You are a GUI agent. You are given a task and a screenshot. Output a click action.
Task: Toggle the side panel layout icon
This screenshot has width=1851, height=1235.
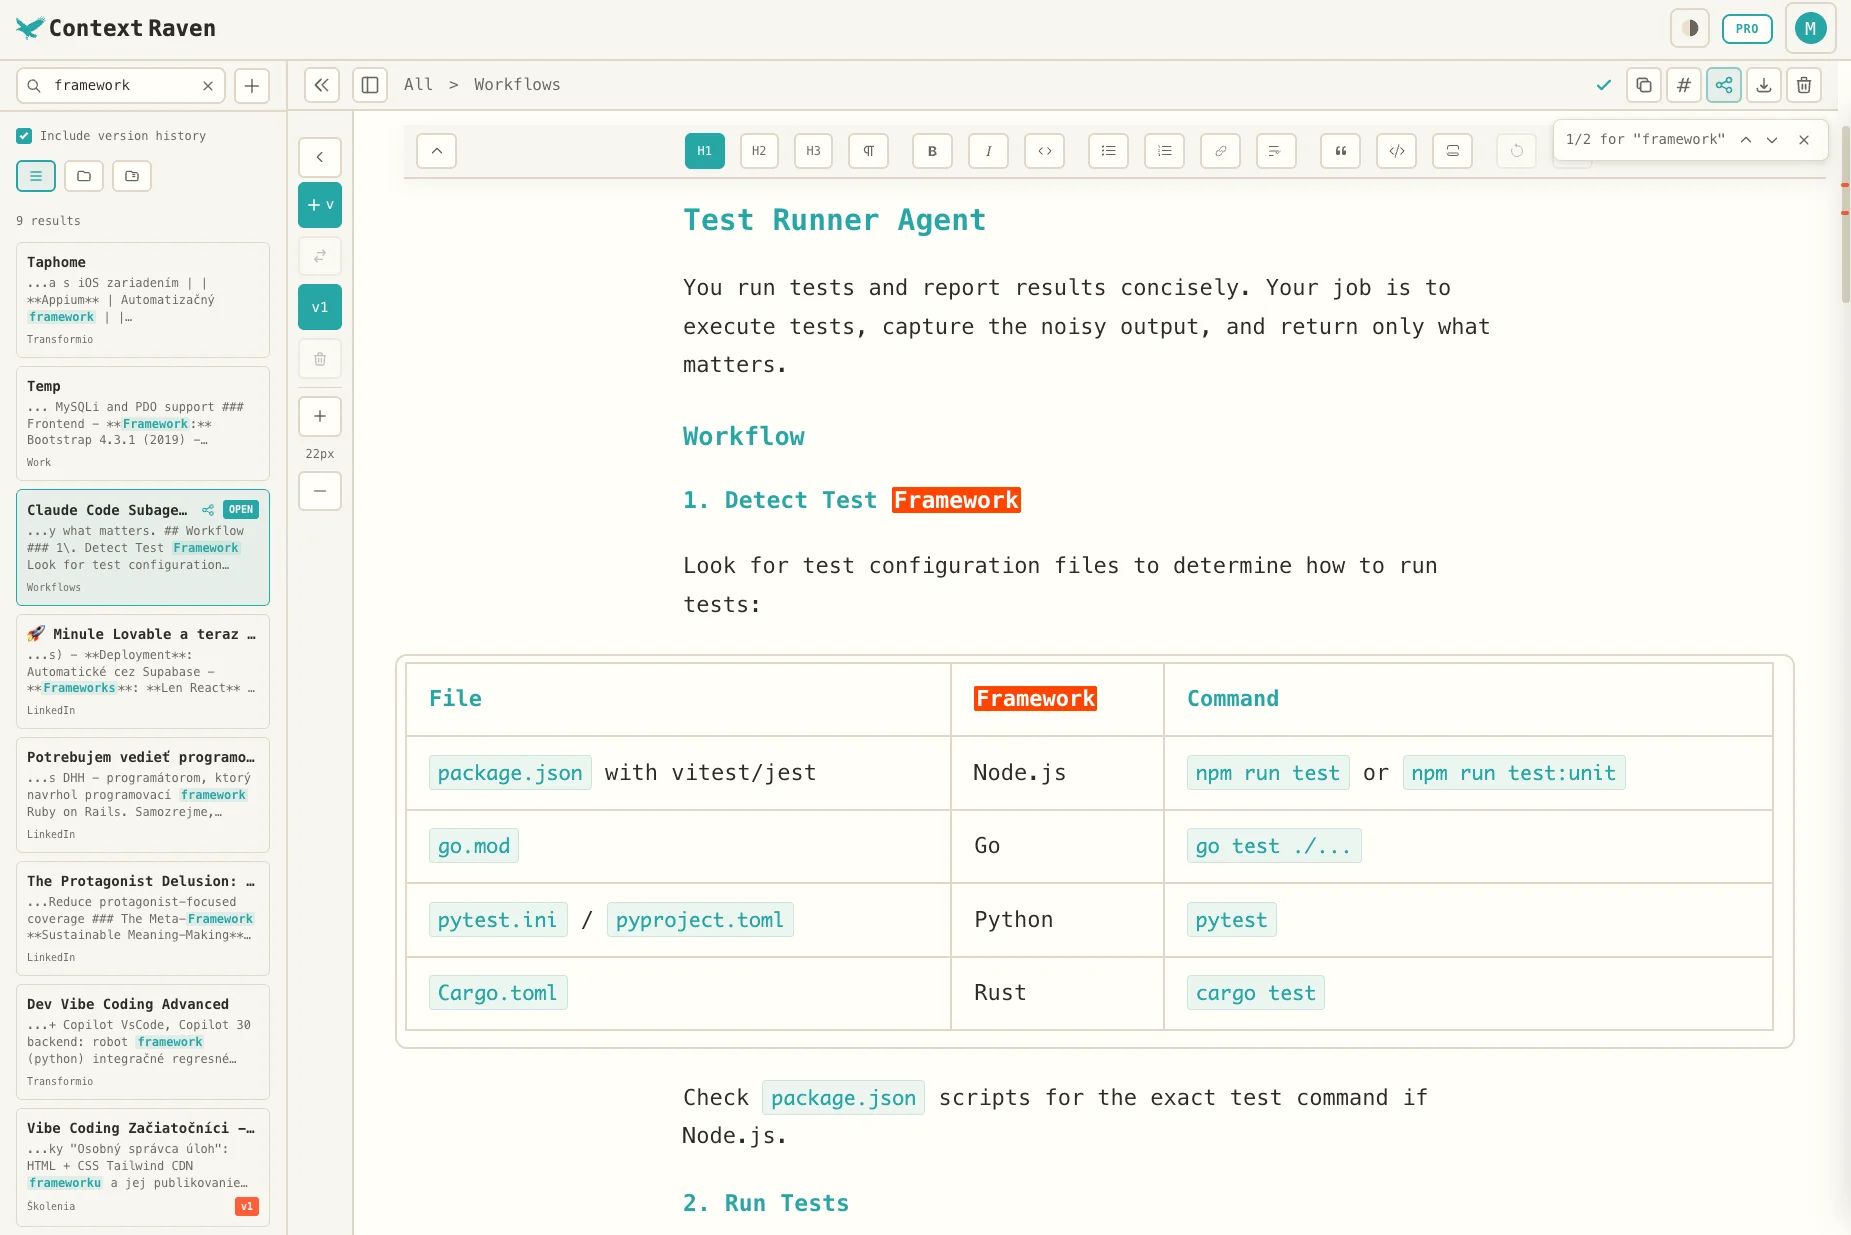click(370, 85)
